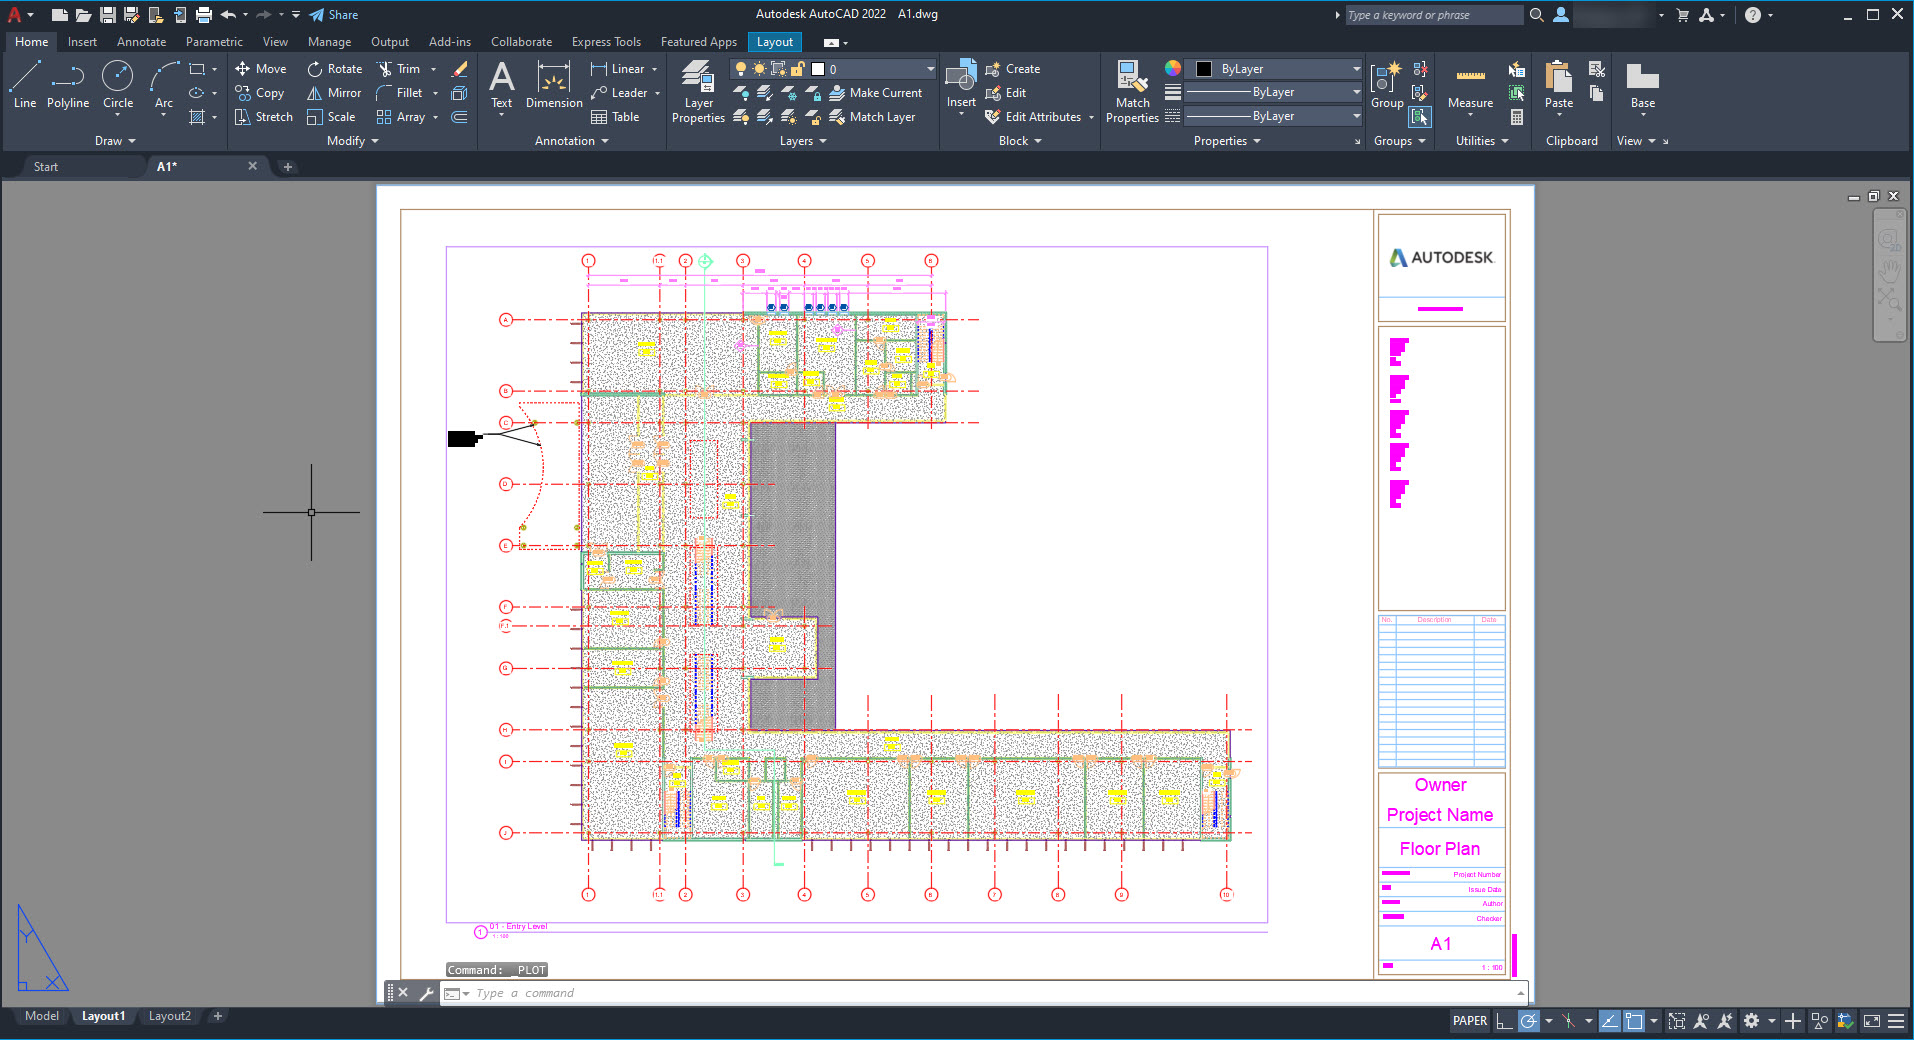The width and height of the screenshot is (1914, 1040).
Task: Activate the Circle tool
Action: [117, 80]
